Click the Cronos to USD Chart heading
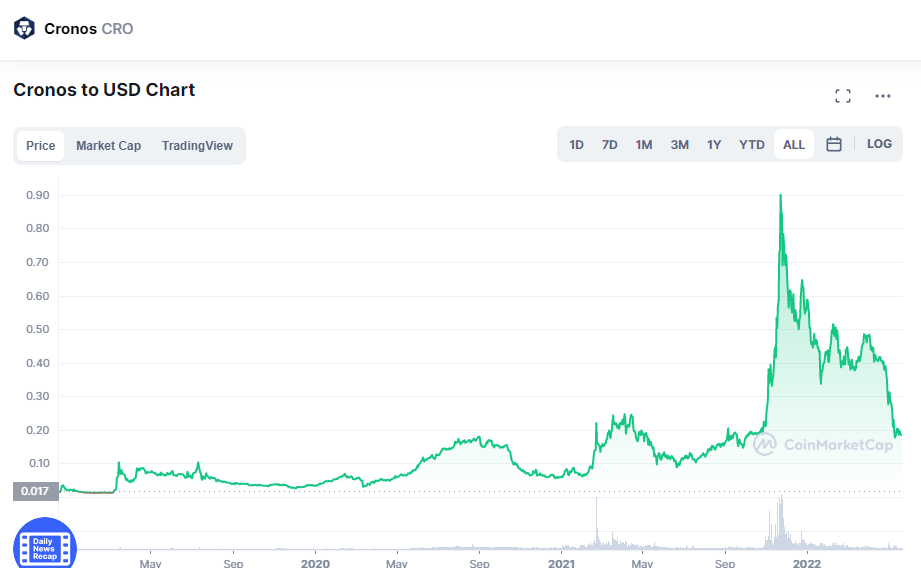The height and width of the screenshot is (568, 921). (104, 90)
